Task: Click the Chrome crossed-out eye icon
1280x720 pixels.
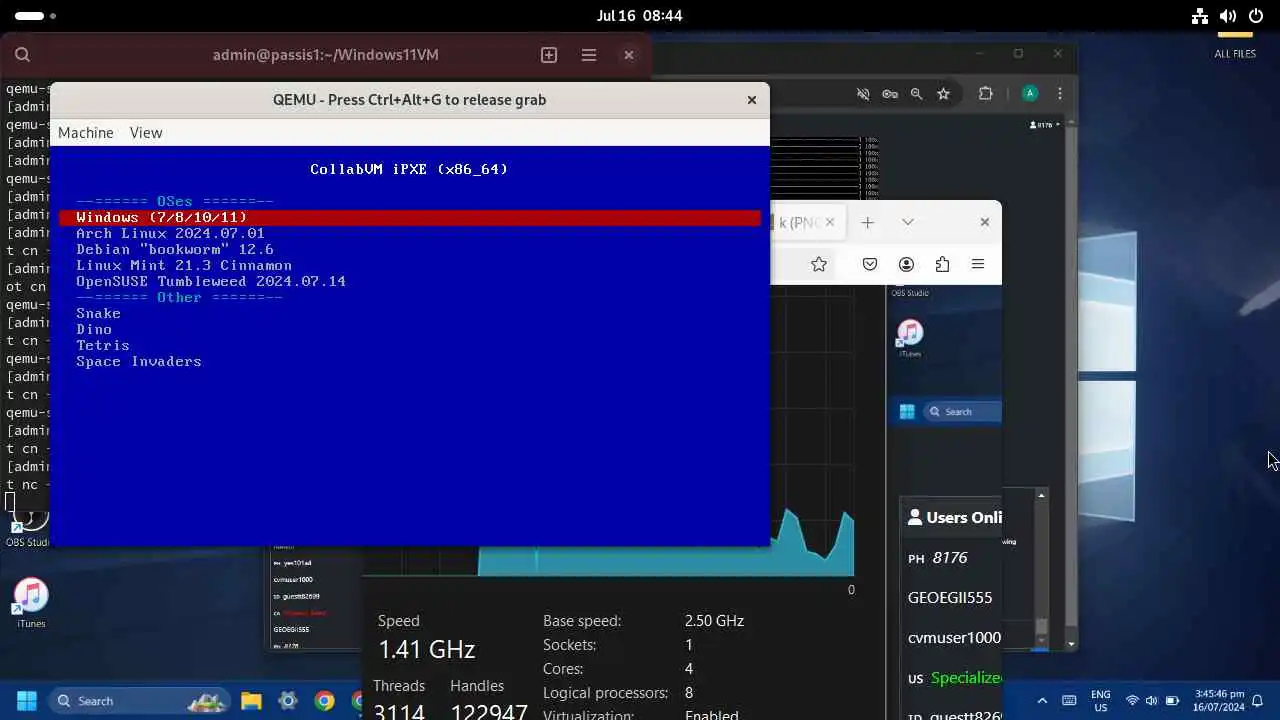Action: point(863,94)
